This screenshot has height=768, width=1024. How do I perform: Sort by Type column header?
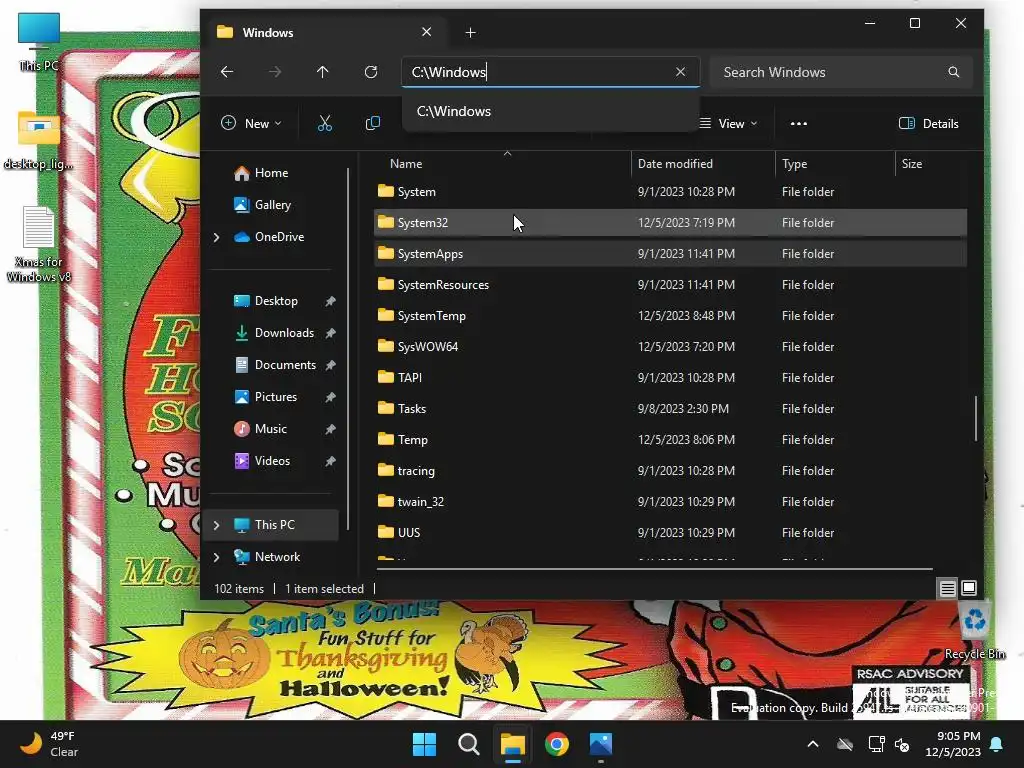coord(835,164)
